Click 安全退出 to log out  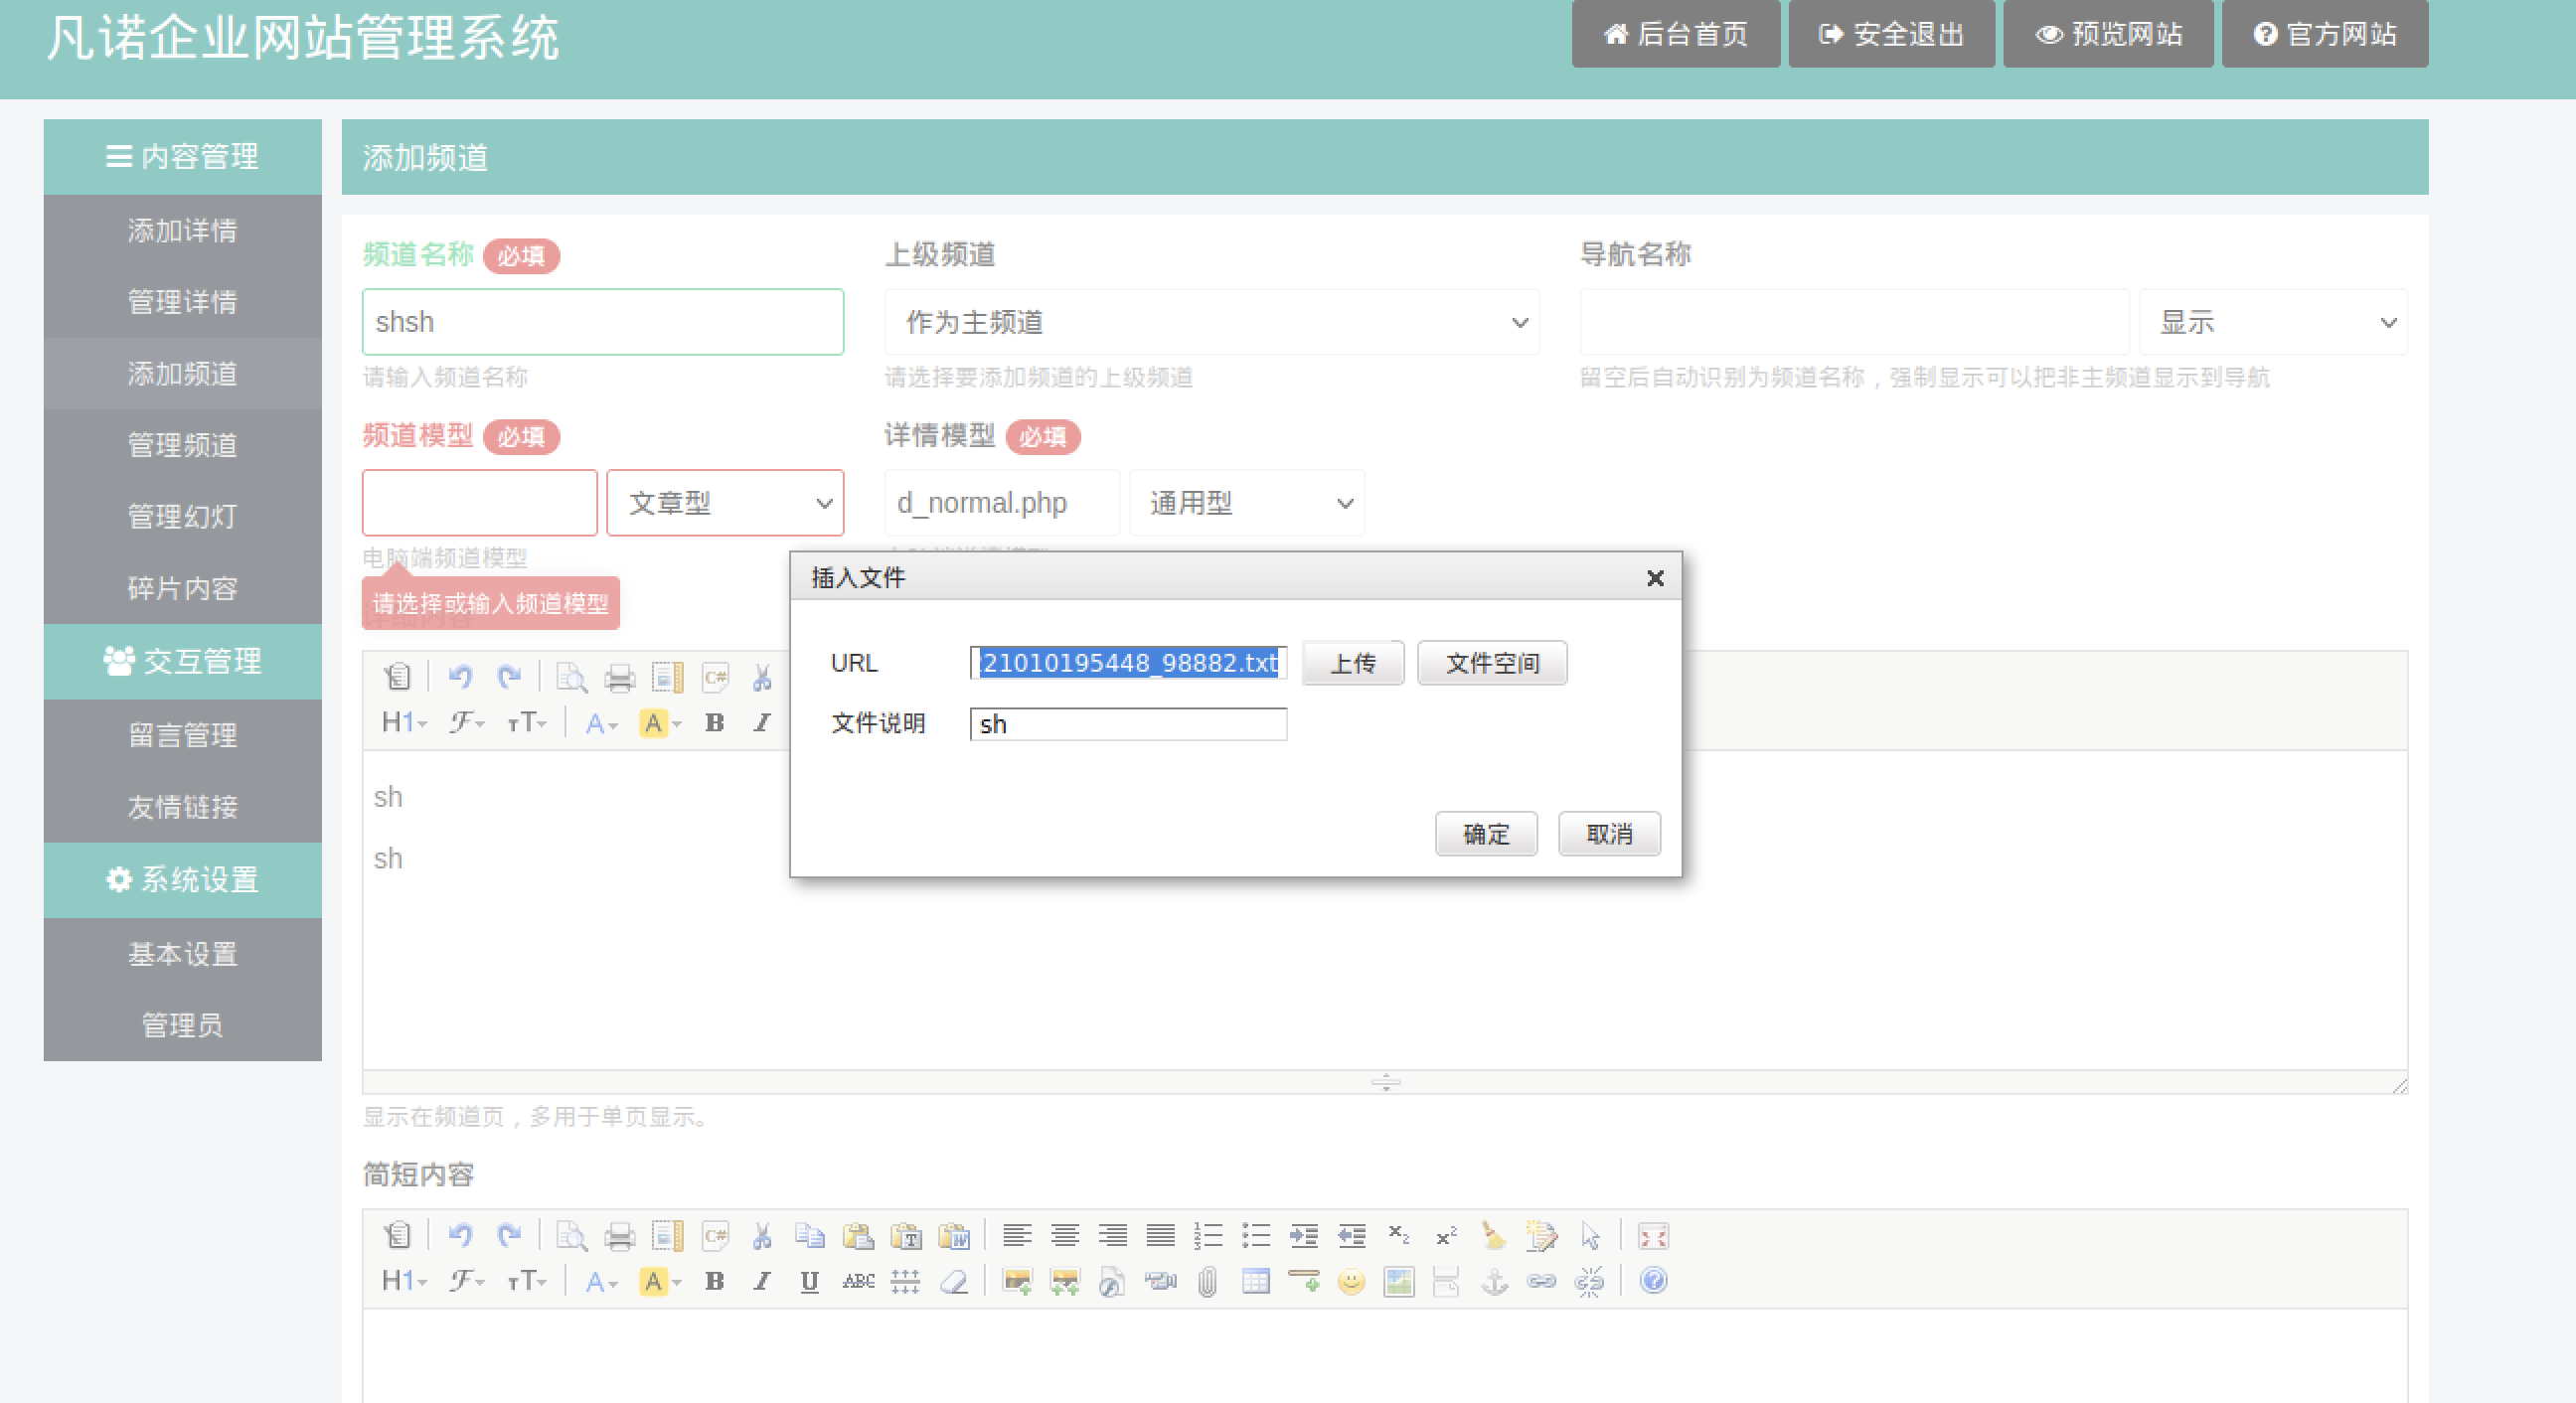coord(1891,34)
